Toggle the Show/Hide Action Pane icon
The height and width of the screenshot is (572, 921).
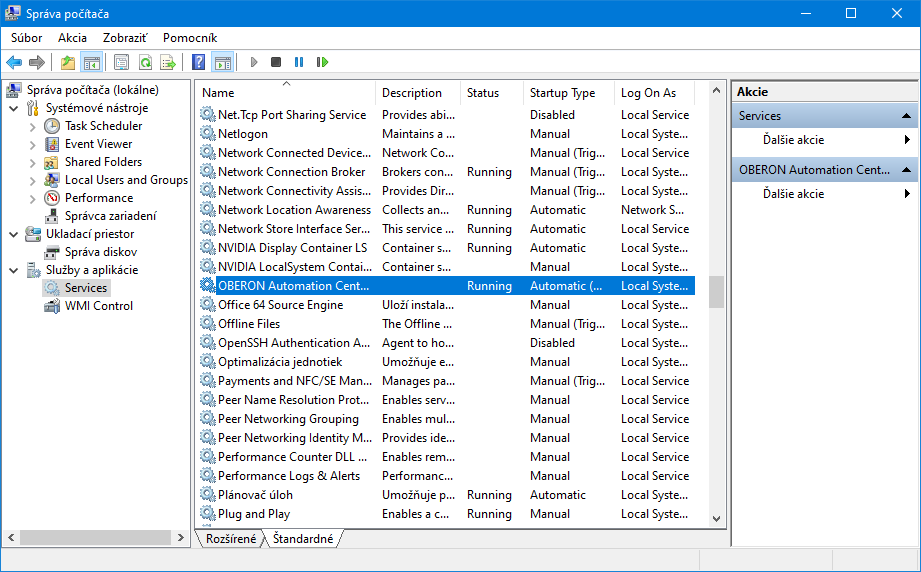click(223, 62)
